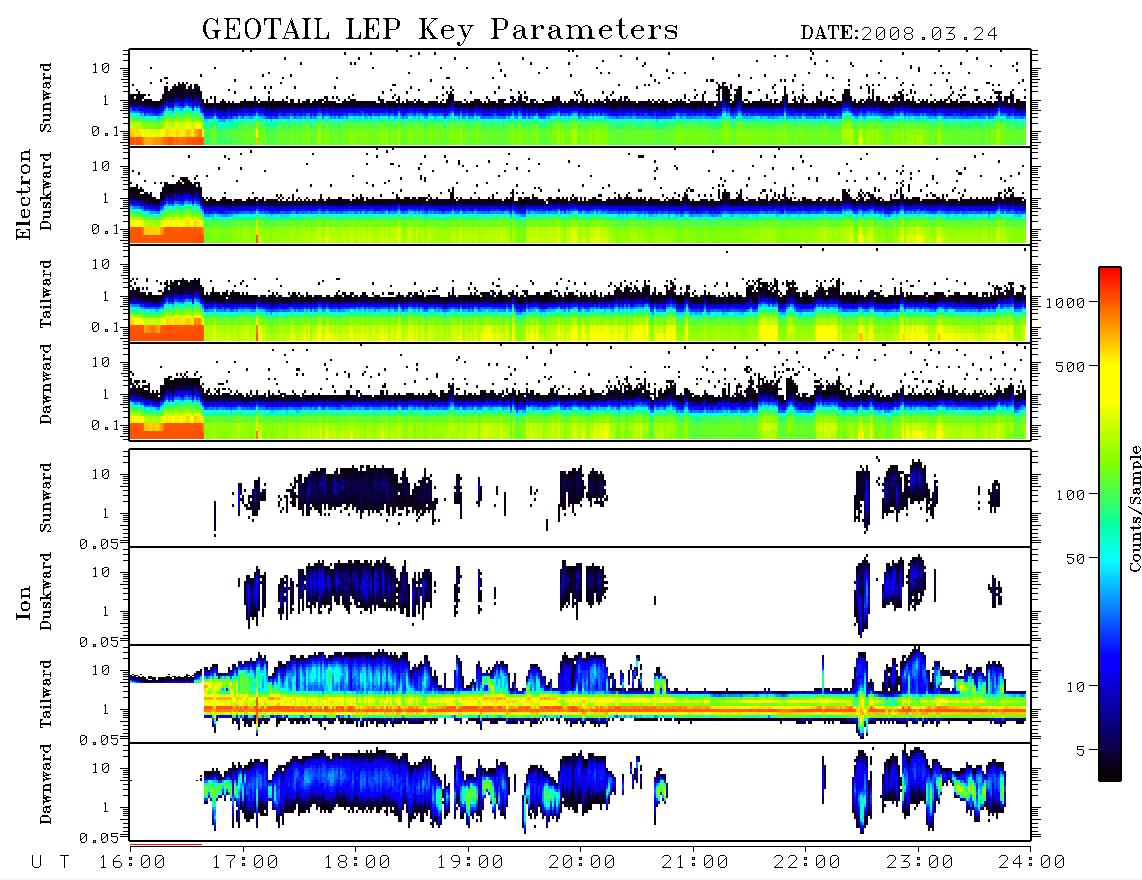Screen dimensions: 1142x880
Task: Click the Ion "Dawnward" panel label
Action: [46, 784]
